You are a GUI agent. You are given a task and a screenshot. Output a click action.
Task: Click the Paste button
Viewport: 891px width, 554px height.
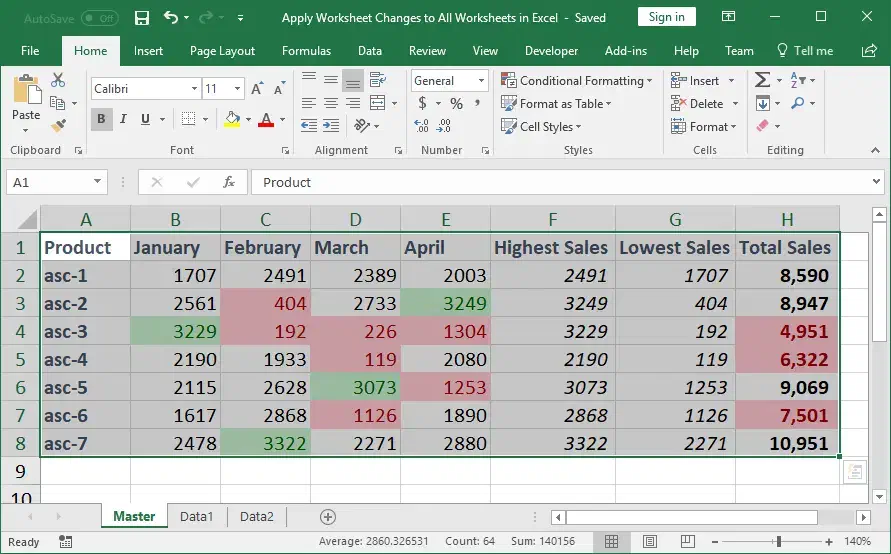coord(26,98)
